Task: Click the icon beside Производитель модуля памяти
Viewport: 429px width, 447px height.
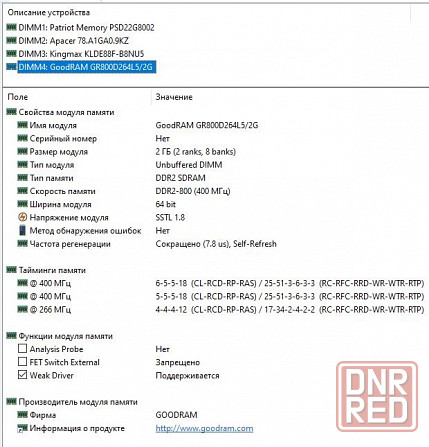Action: [11, 402]
